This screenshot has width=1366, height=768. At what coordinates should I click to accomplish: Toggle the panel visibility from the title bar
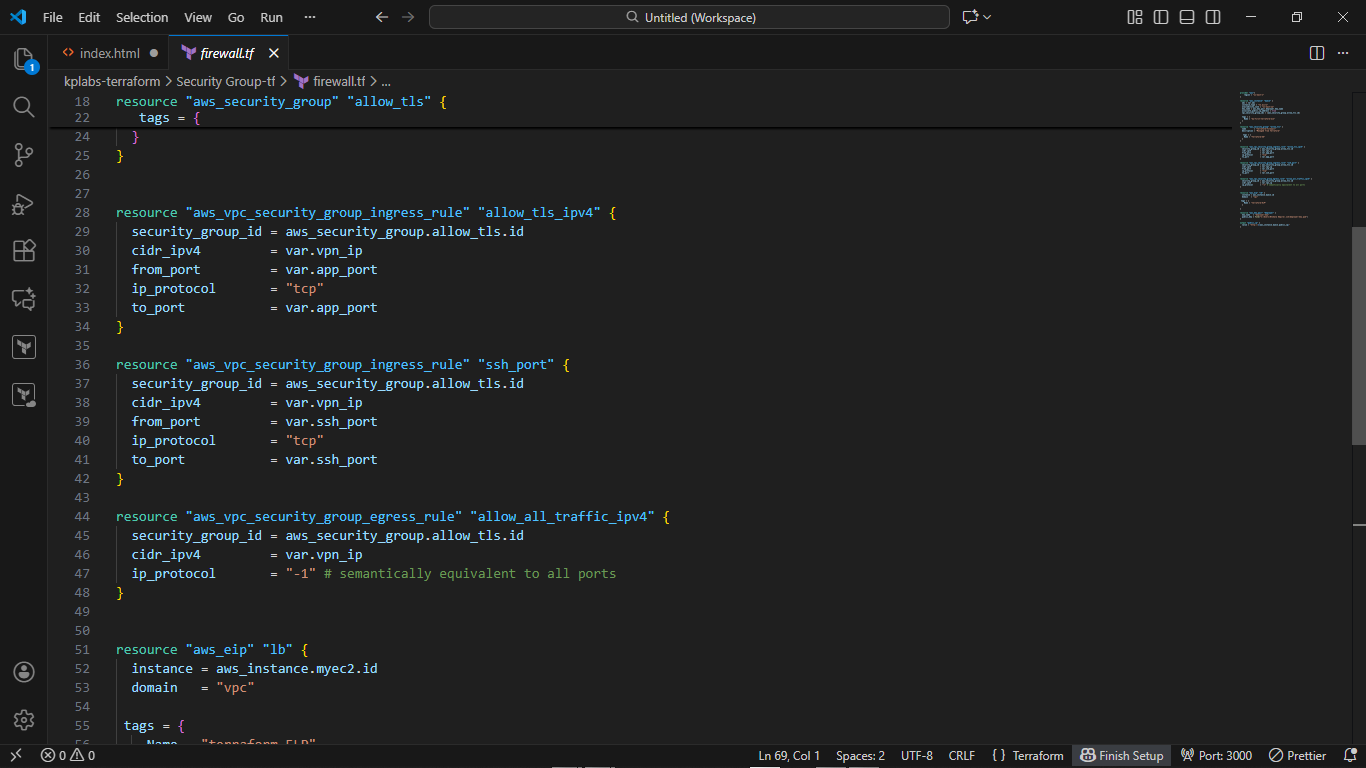pos(1186,17)
